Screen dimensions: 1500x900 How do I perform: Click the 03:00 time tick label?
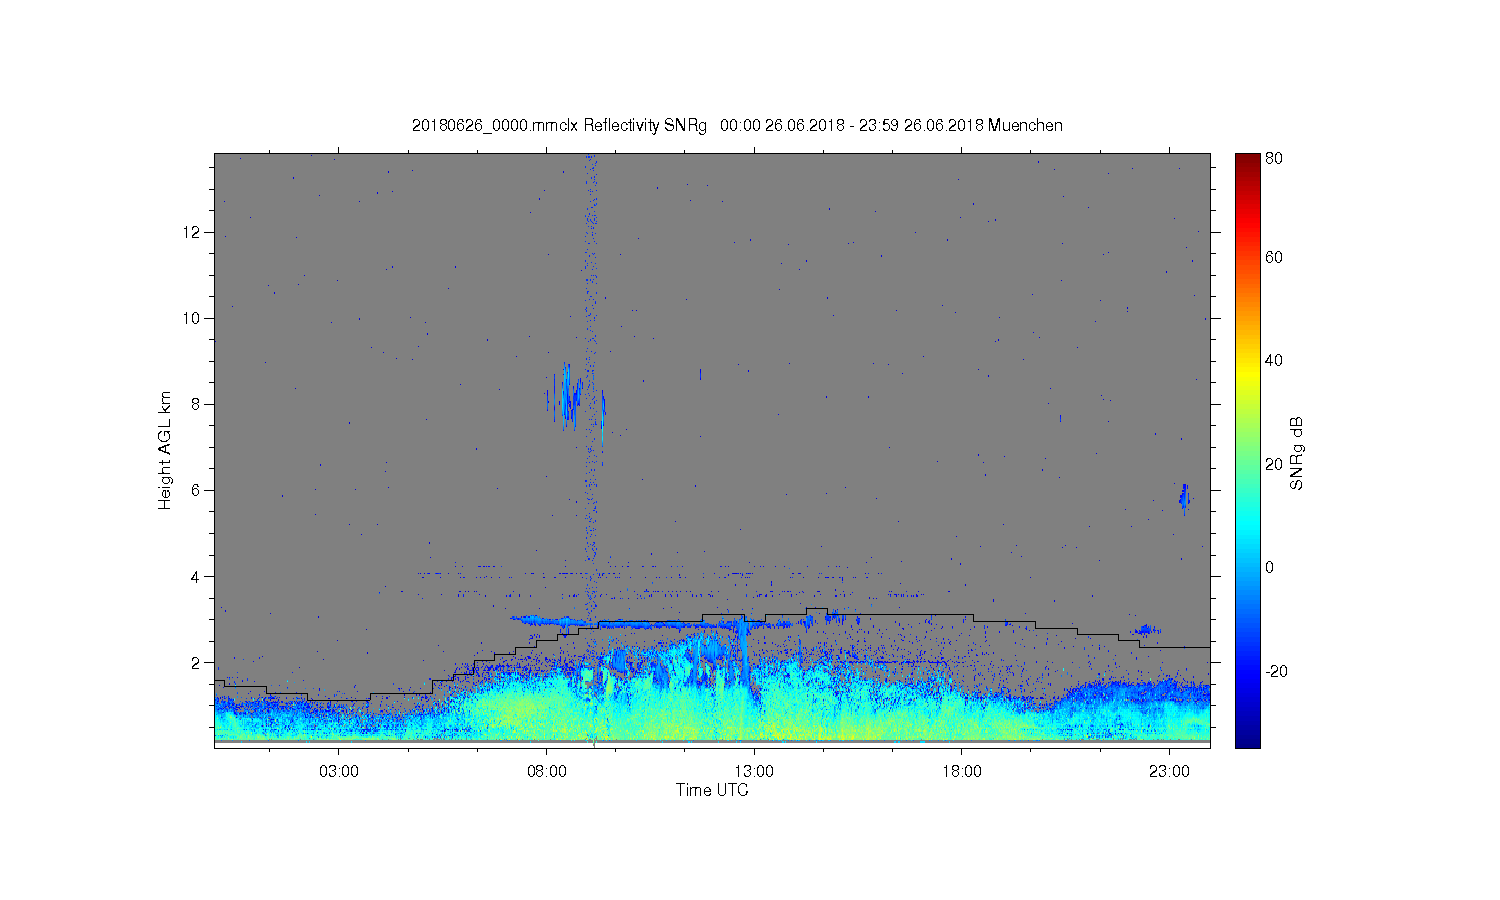pyautogui.click(x=339, y=772)
